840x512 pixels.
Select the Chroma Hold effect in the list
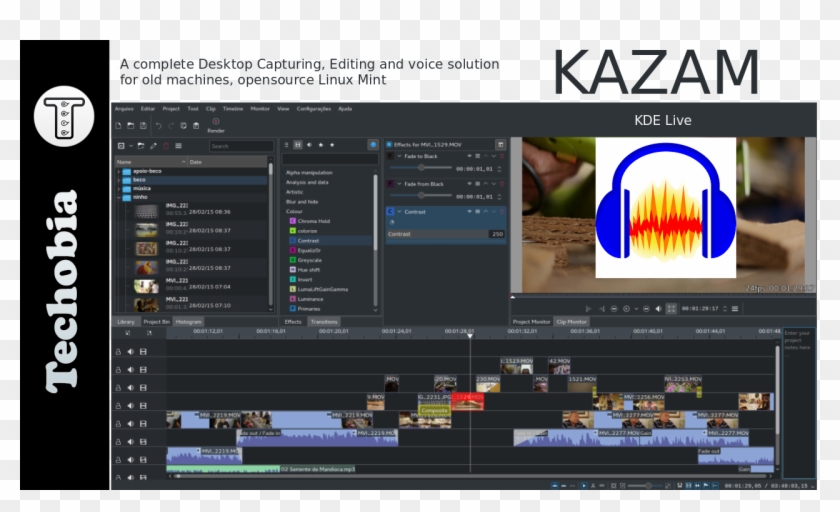(x=313, y=220)
